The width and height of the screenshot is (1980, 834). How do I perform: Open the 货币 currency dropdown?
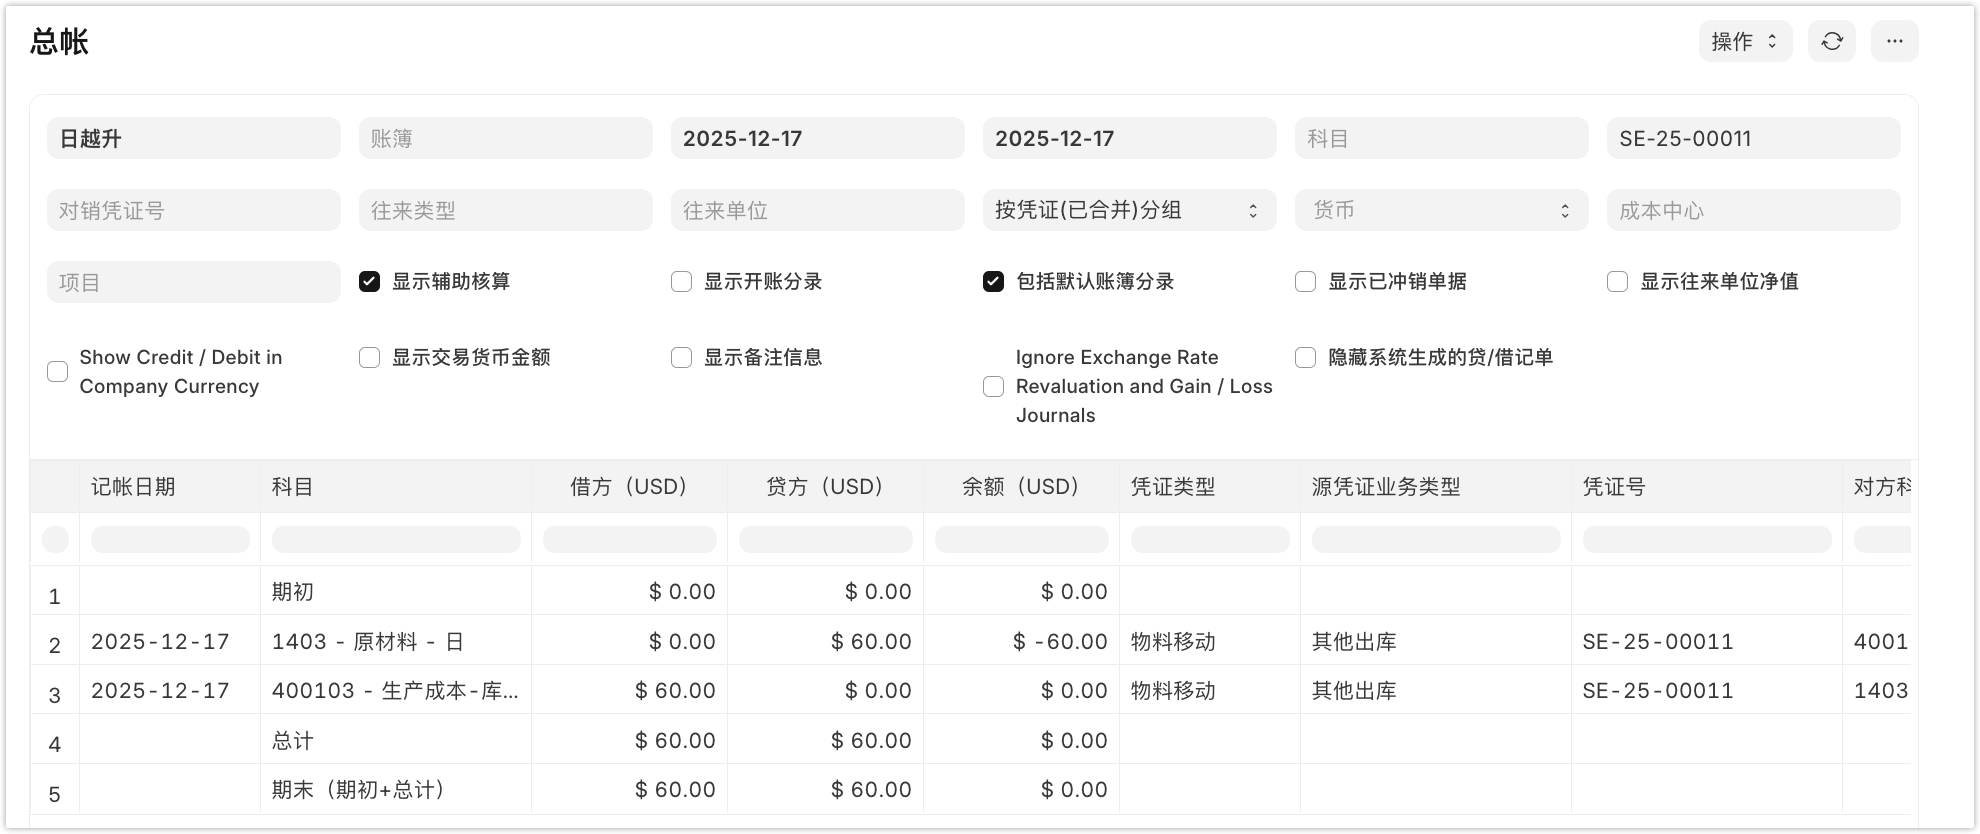tap(1440, 210)
